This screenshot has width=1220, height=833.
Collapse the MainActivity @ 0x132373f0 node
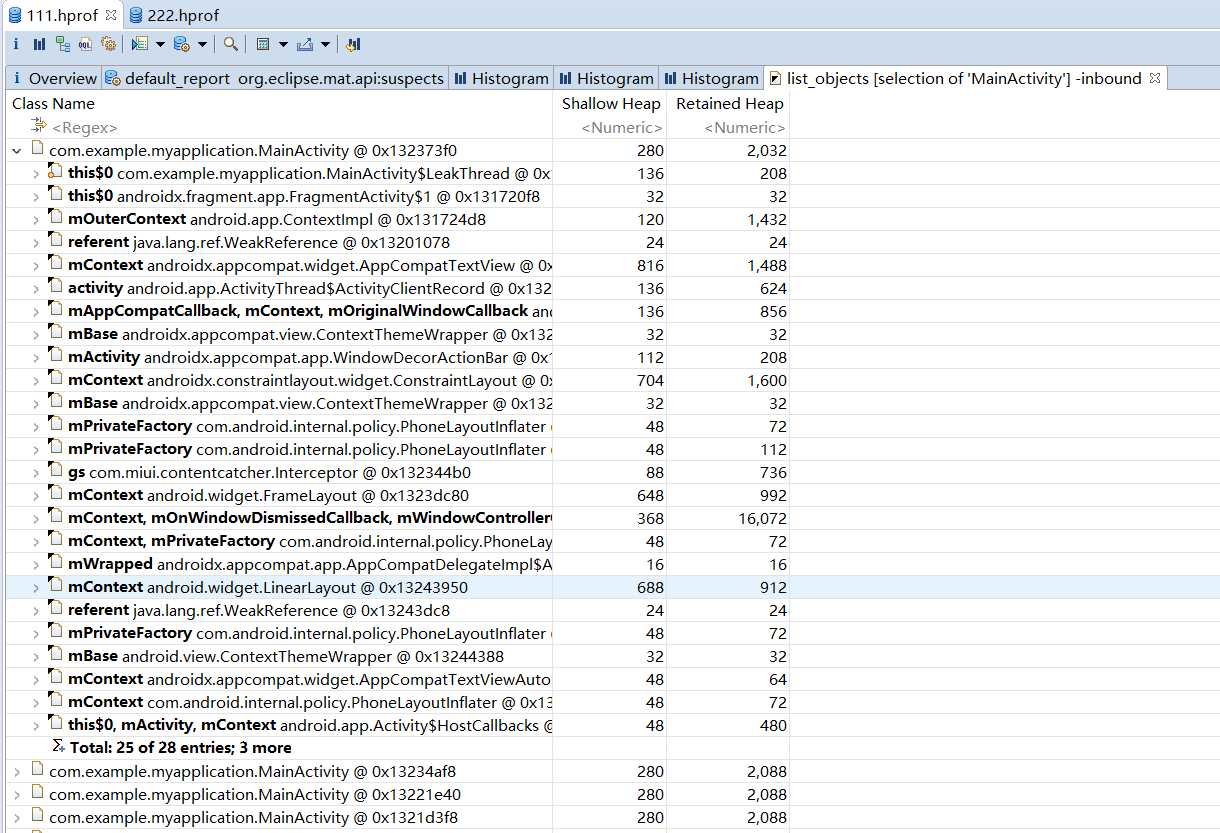tap(17, 151)
